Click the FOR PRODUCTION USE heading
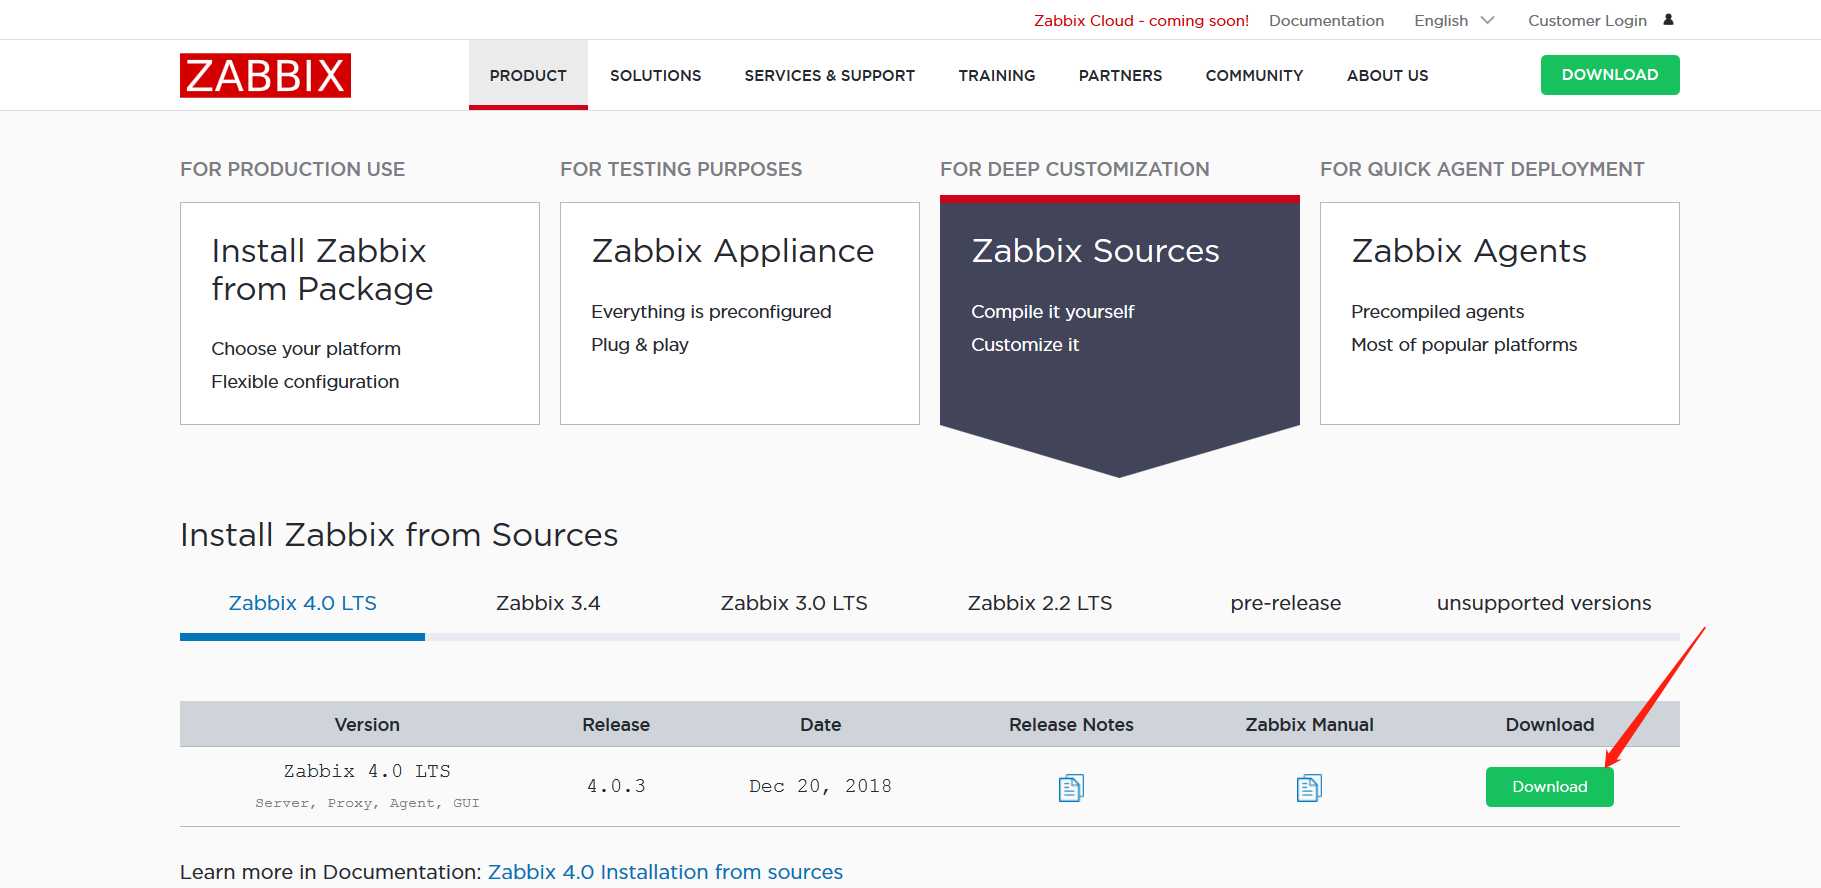The height and width of the screenshot is (888, 1821). pos(292,169)
